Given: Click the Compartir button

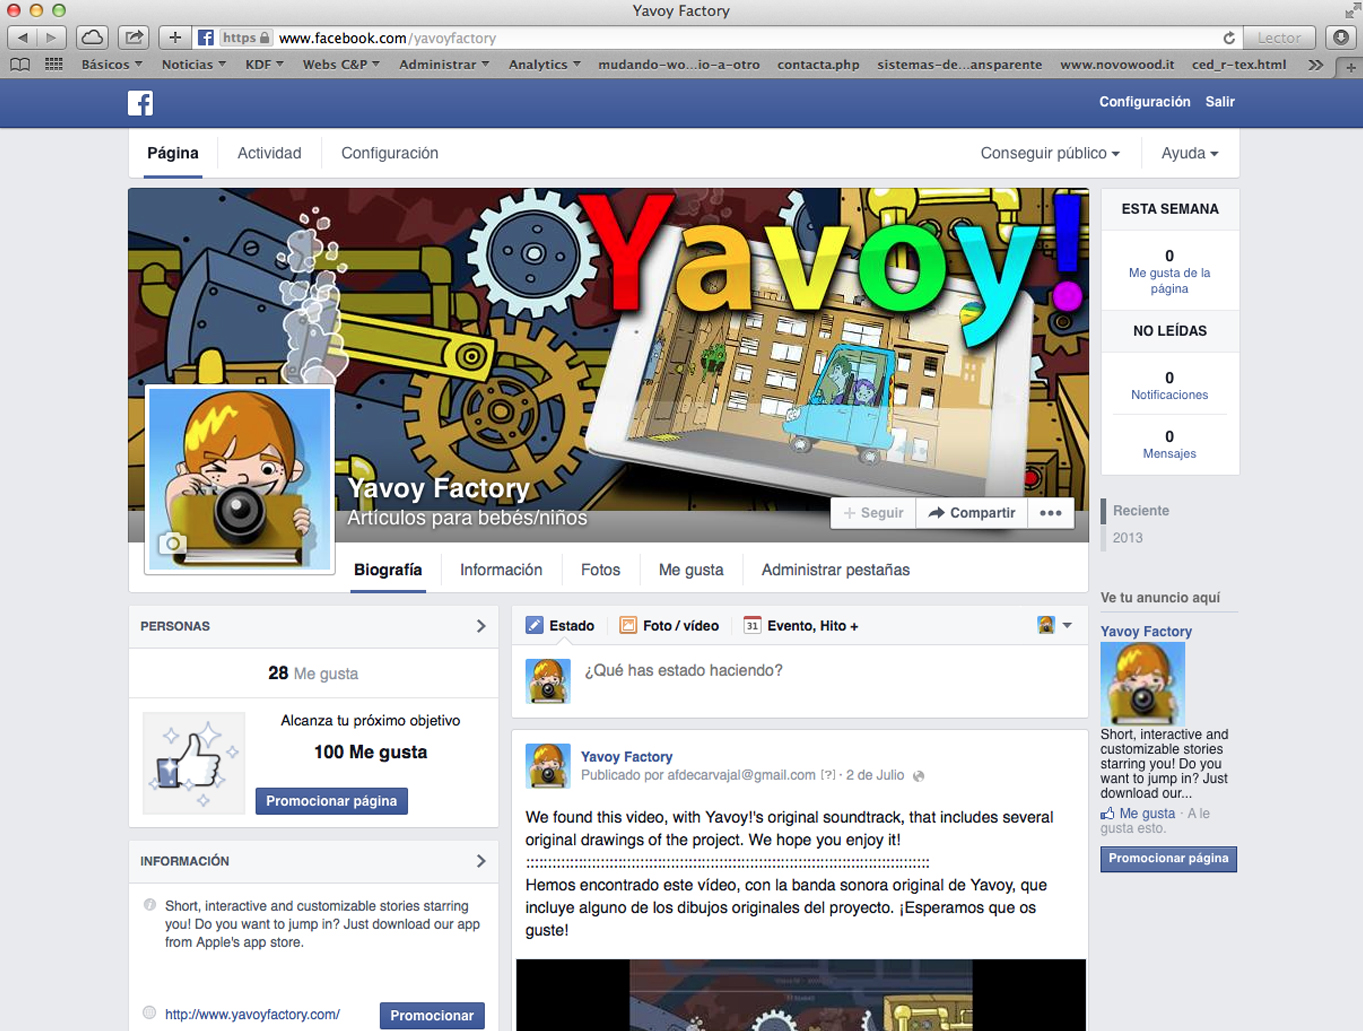Looking at the screenshot, I should (972, 513).
